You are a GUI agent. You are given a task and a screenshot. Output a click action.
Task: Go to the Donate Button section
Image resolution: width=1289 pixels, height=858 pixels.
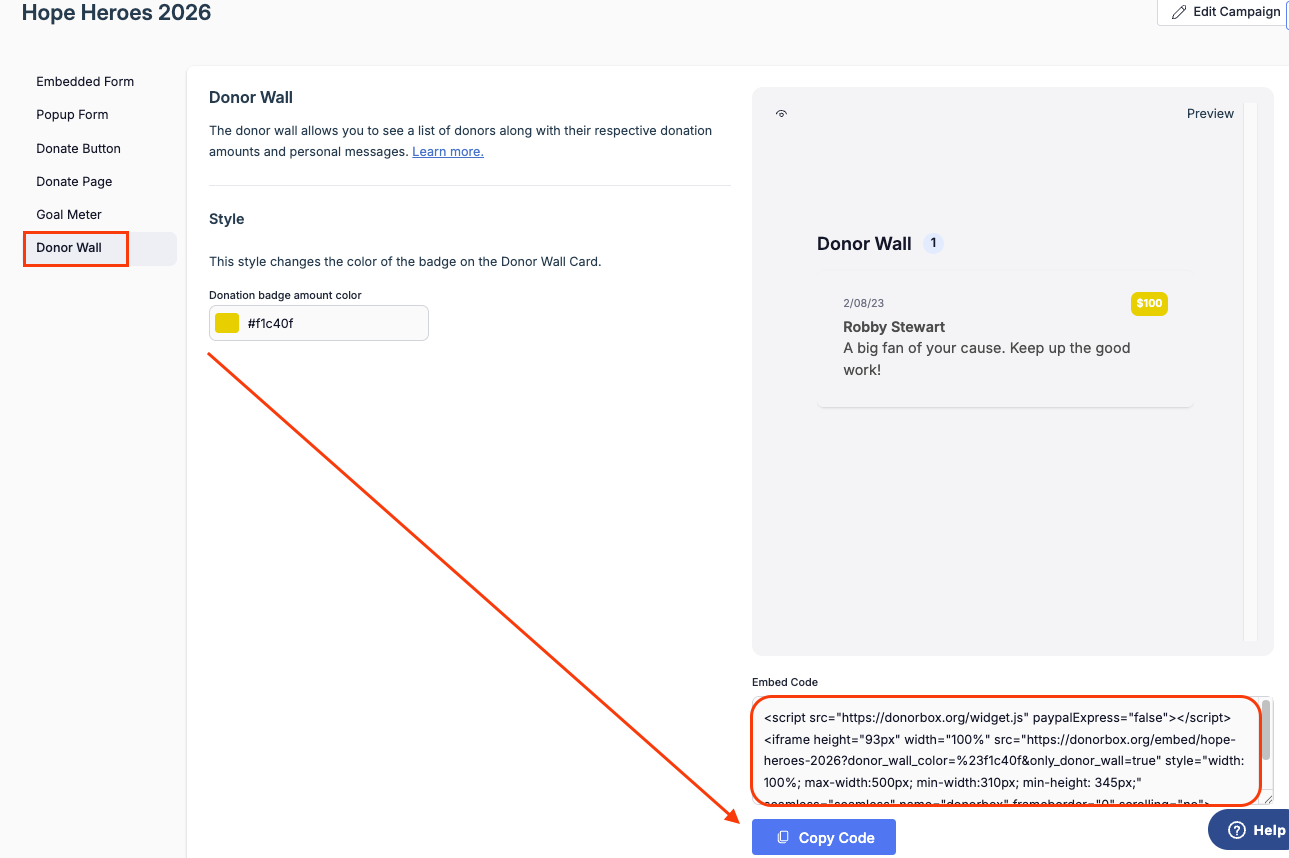pos(78,149)
